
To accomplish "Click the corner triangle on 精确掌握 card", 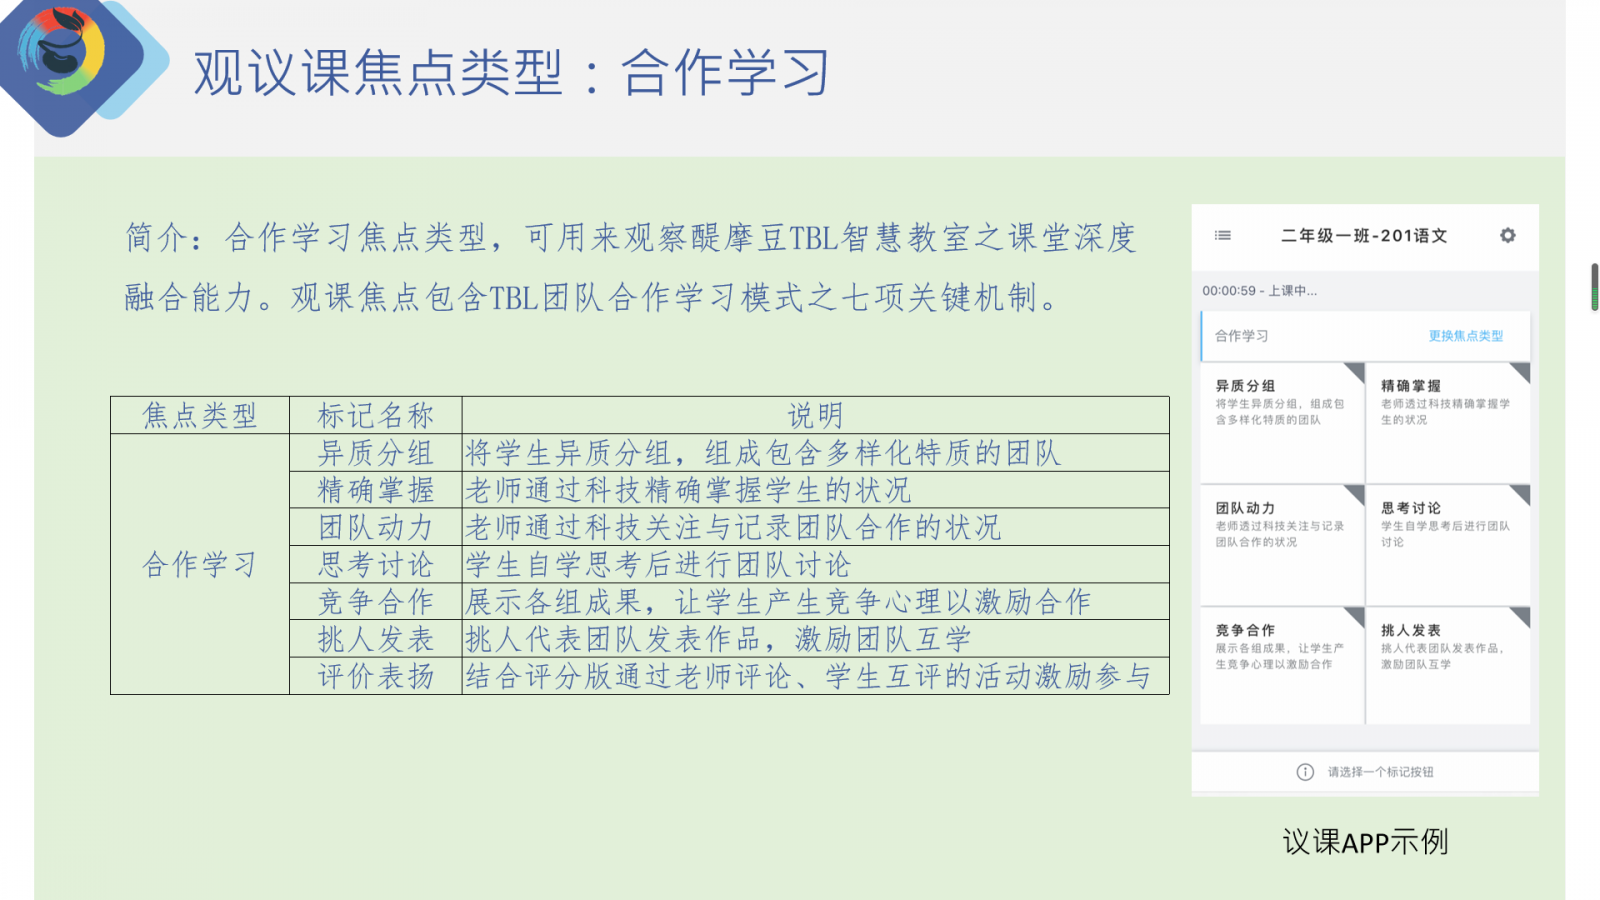I will coord(1522,371).
